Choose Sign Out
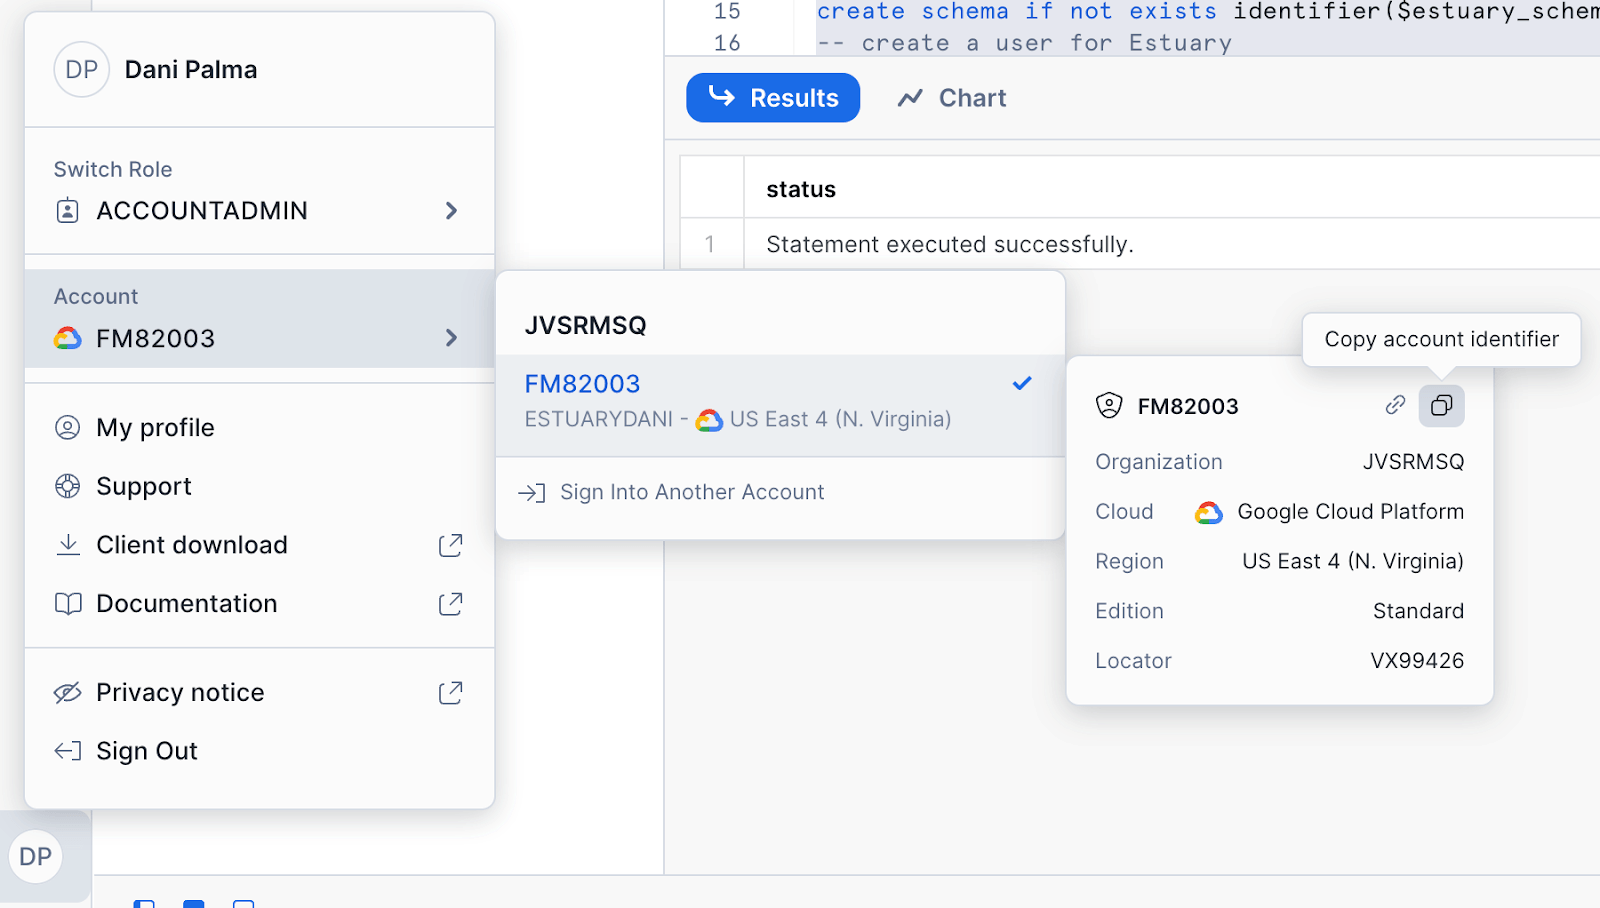Viewport: 1600px width, 908px height. pos(259,751)
